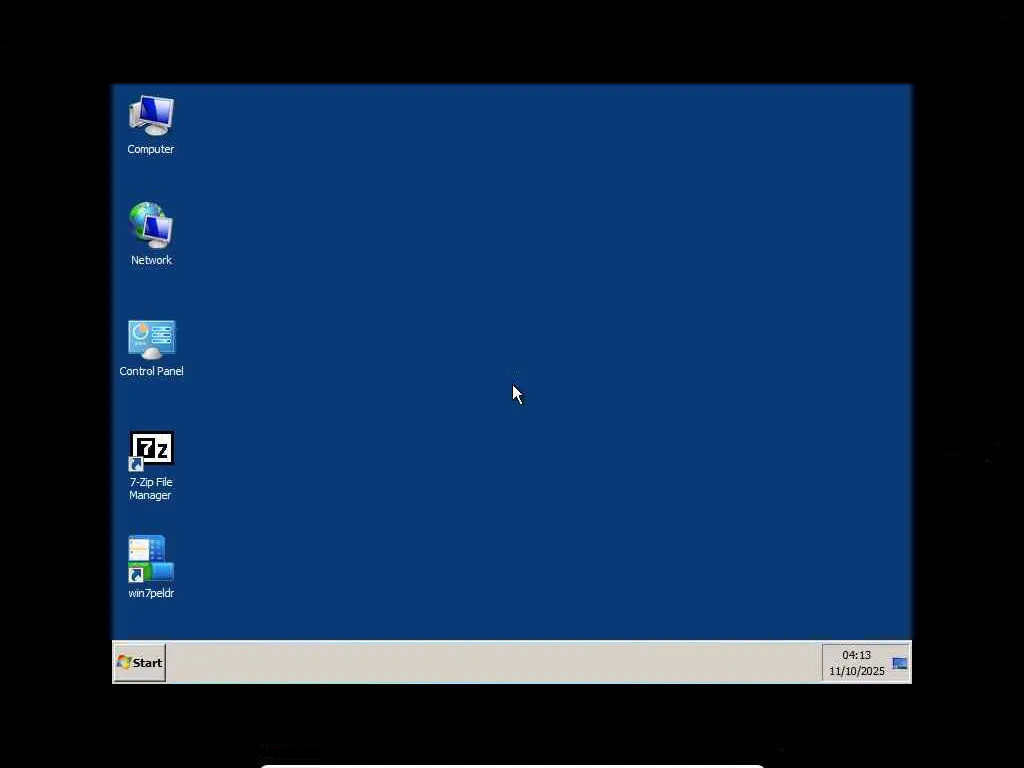Click the date 11/10/2025 in the taskbar
The height and width of the screenshot is (768, 1024).
click(x=856, y=671)
